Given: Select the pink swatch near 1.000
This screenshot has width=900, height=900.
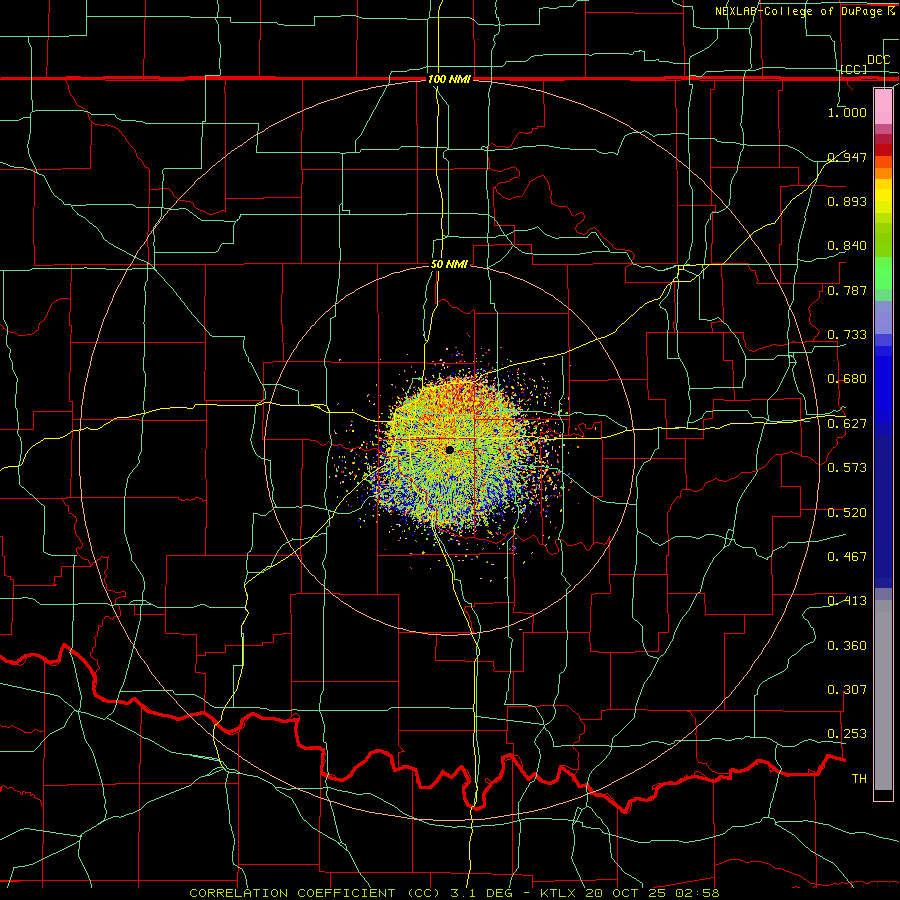Looking at the screenshot, I should [x=883, y=107].
